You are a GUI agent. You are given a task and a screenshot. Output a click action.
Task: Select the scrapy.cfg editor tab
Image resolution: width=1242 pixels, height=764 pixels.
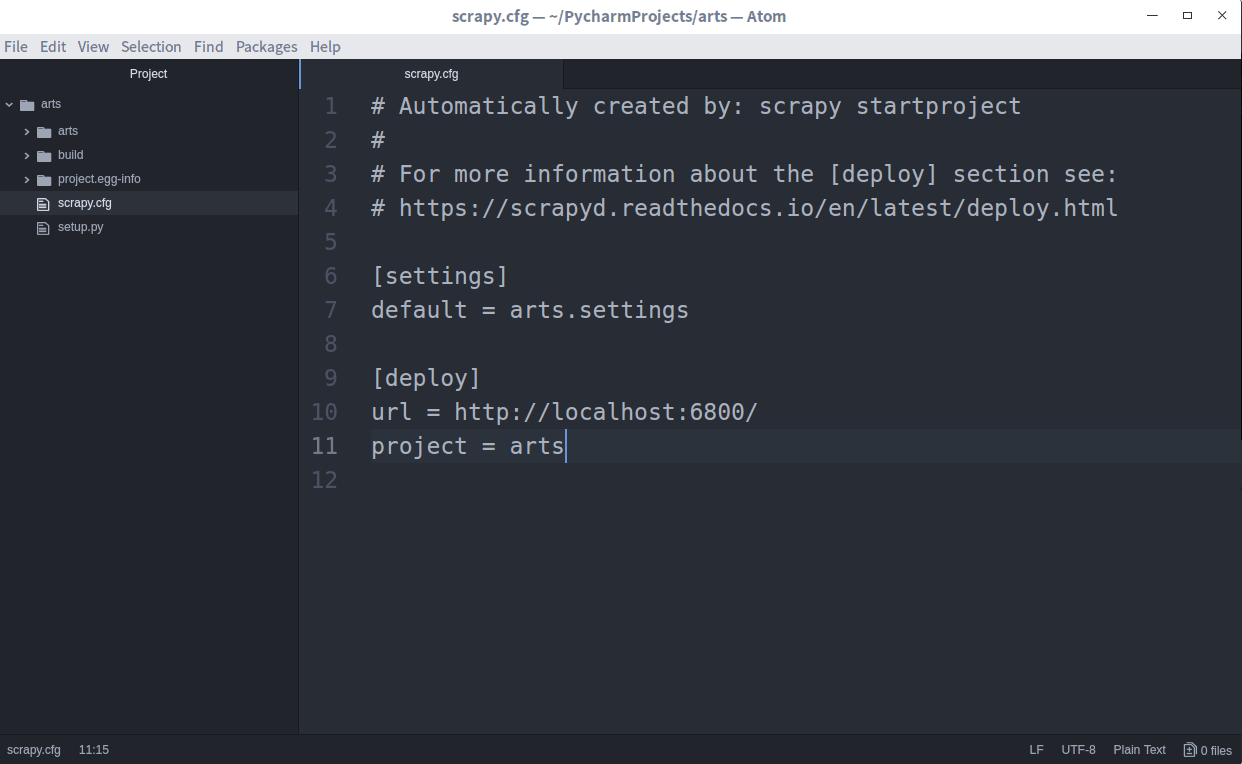point(431,73)
